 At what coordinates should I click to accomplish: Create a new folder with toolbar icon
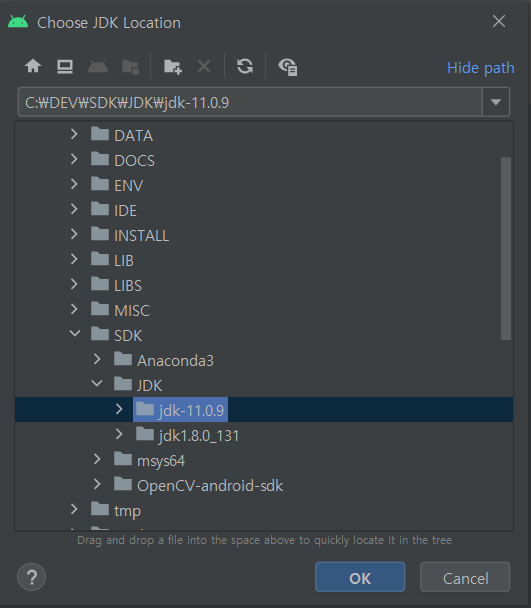pos(173,67)
